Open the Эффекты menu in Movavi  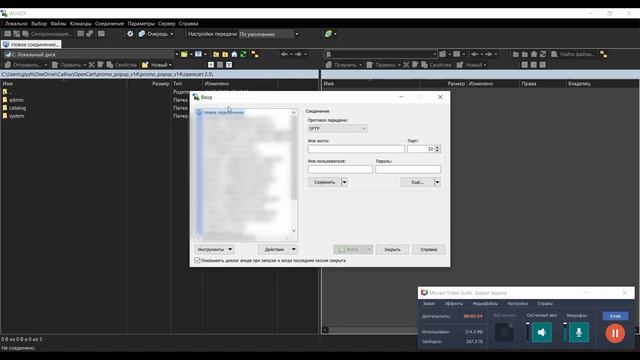[x=454, y=304]
